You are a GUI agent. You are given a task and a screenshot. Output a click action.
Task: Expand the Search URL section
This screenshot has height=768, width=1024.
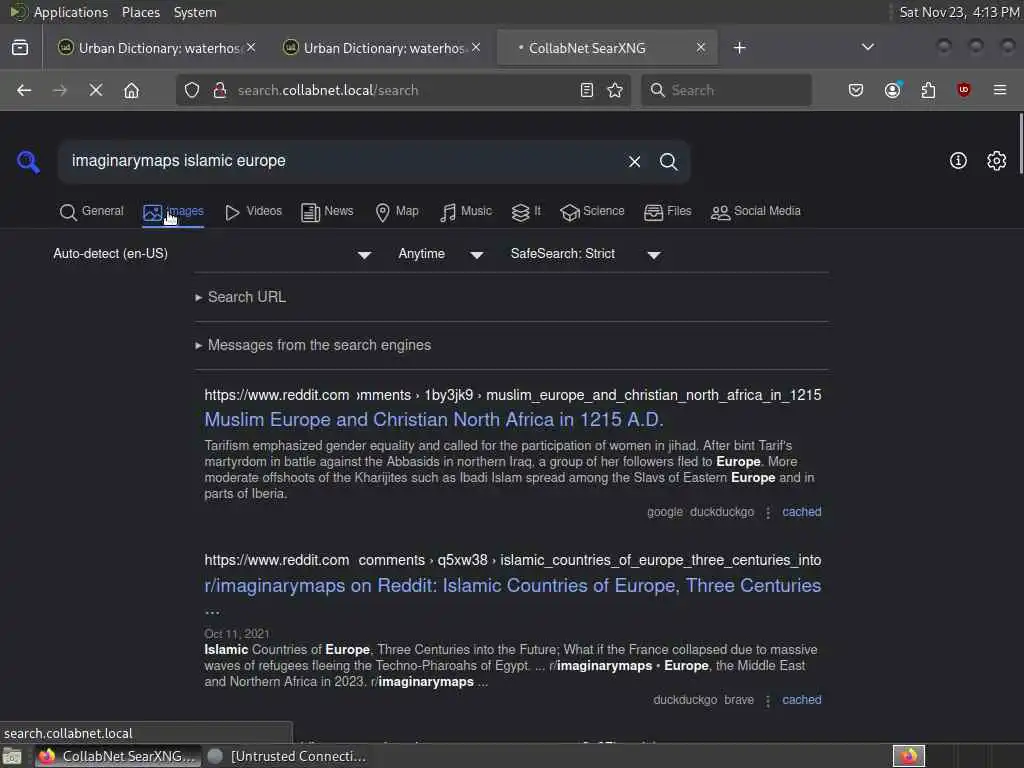[x=240, y=297]
